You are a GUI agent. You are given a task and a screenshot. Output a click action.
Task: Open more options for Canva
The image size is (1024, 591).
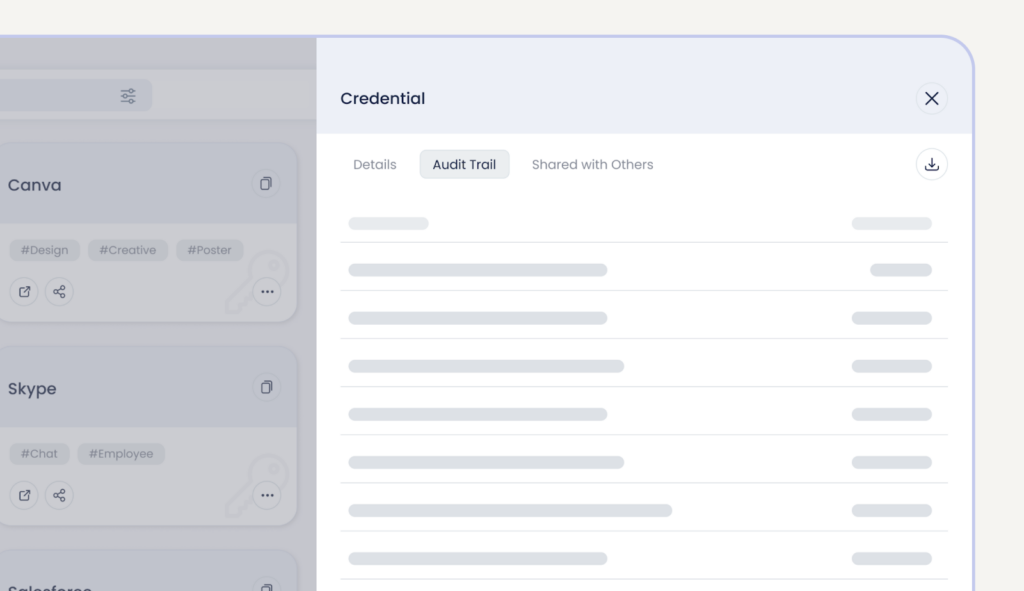tap(266, 292)
